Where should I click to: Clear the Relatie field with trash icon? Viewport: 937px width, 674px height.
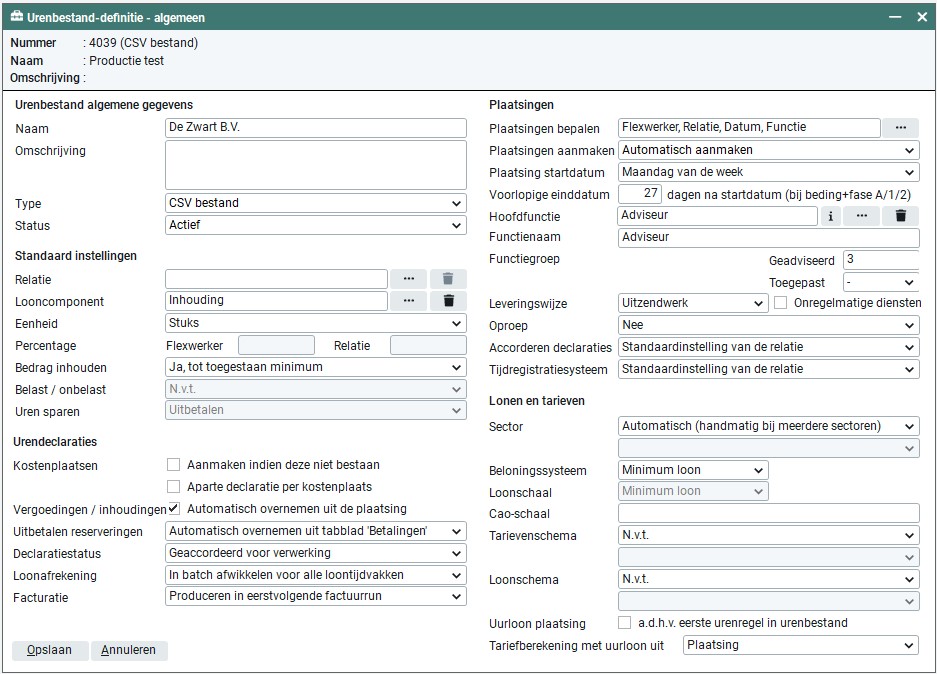[x=448, y=279]
